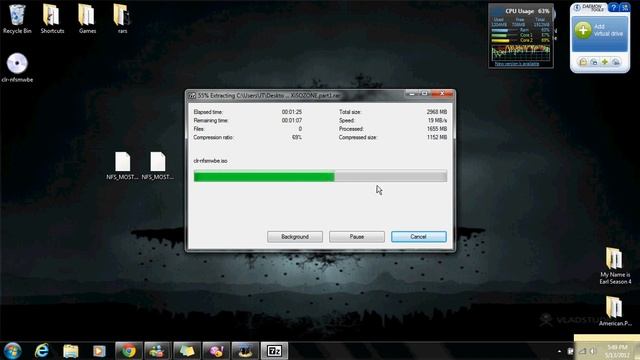Click the Compressed size value 1152 MB
640x360 pixels.
tap(437, 138)
